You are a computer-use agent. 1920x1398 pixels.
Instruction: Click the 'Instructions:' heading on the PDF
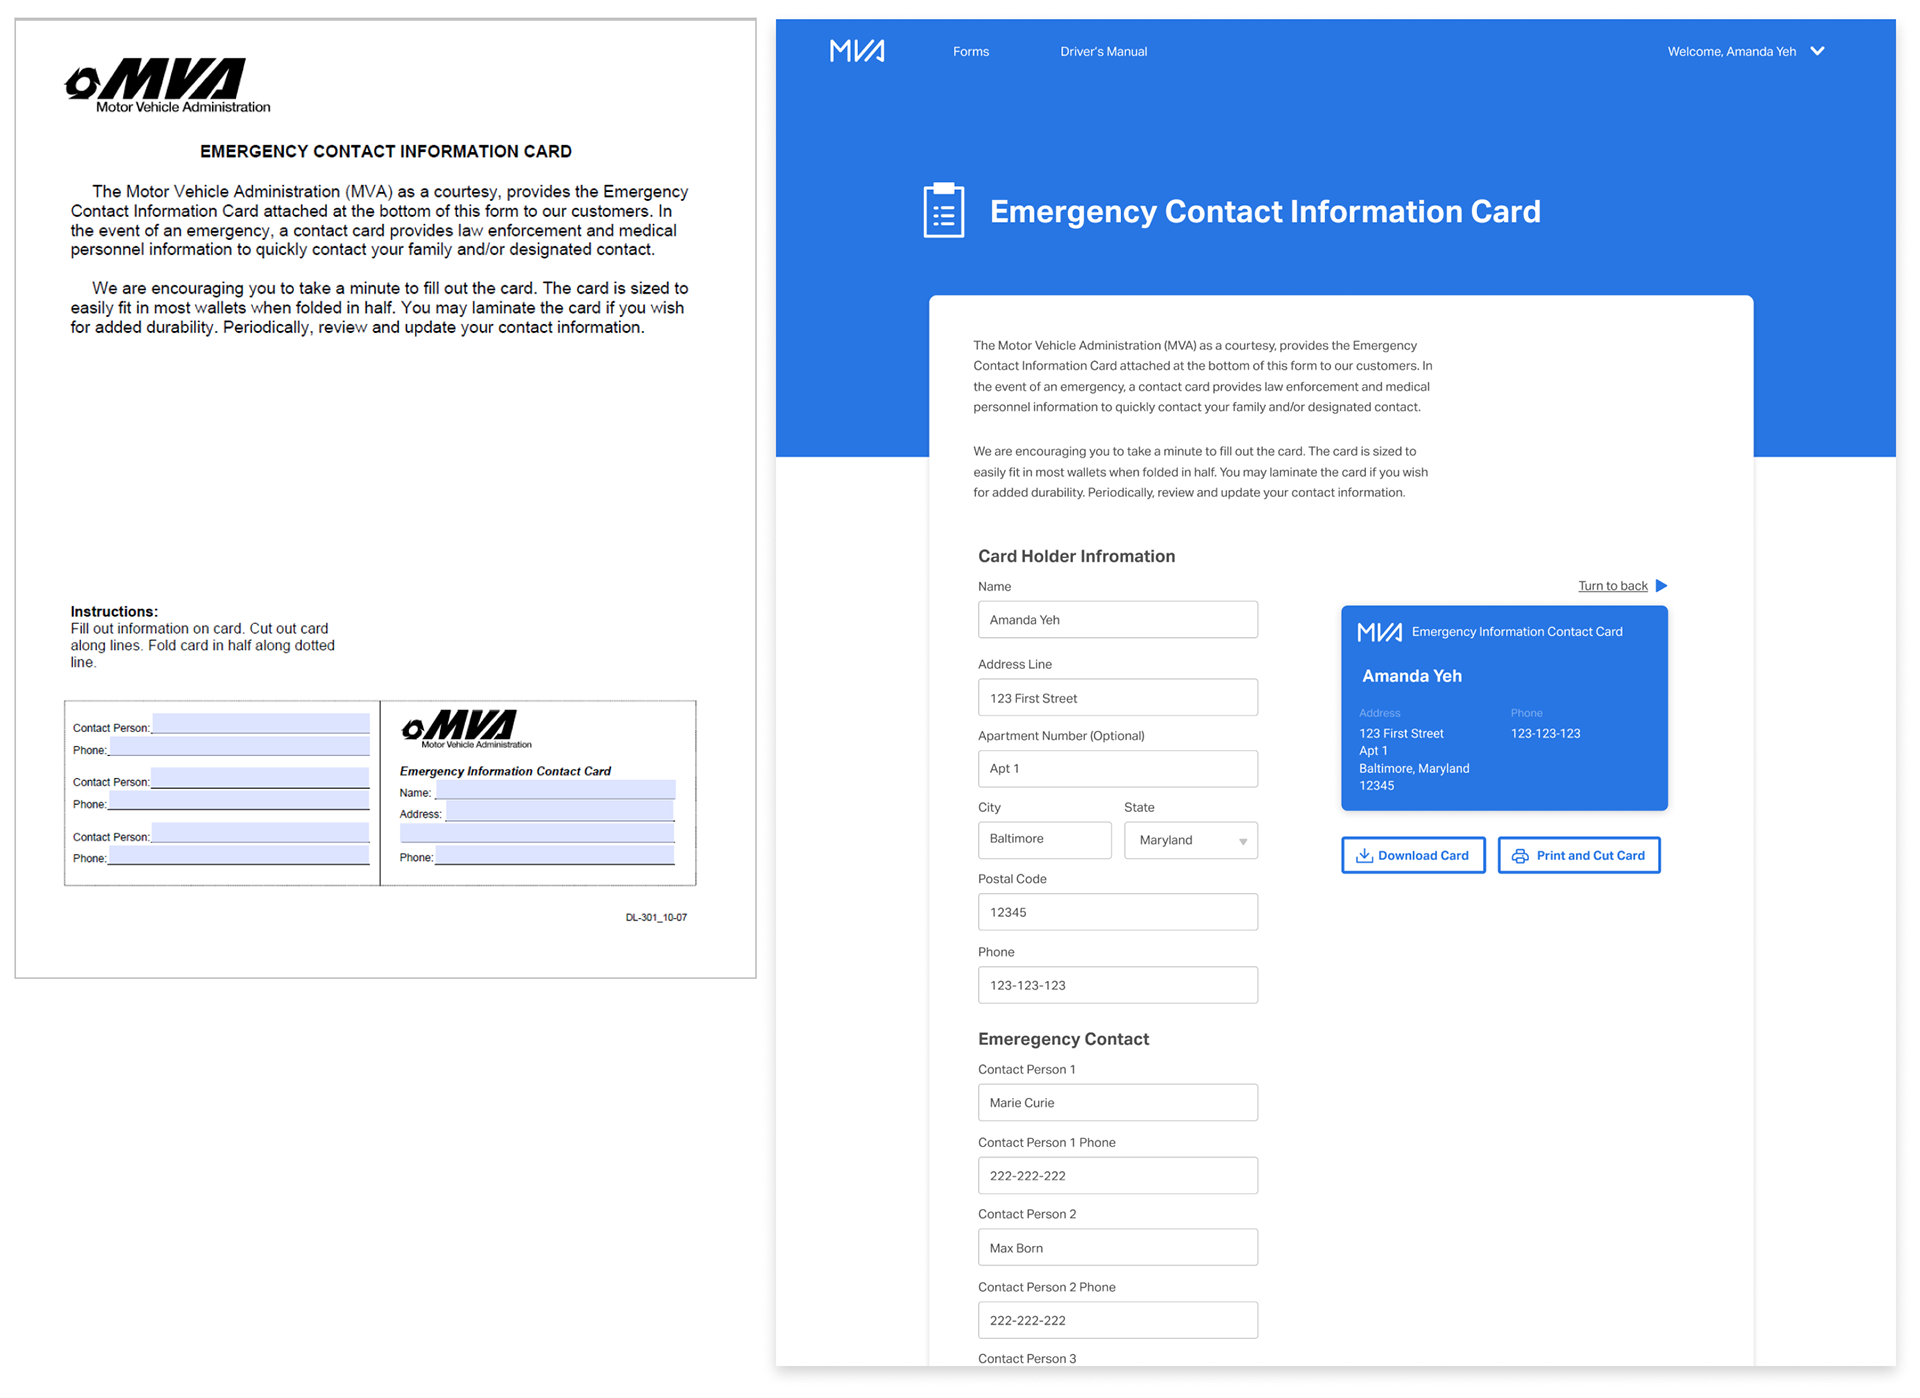pos(114,611)
